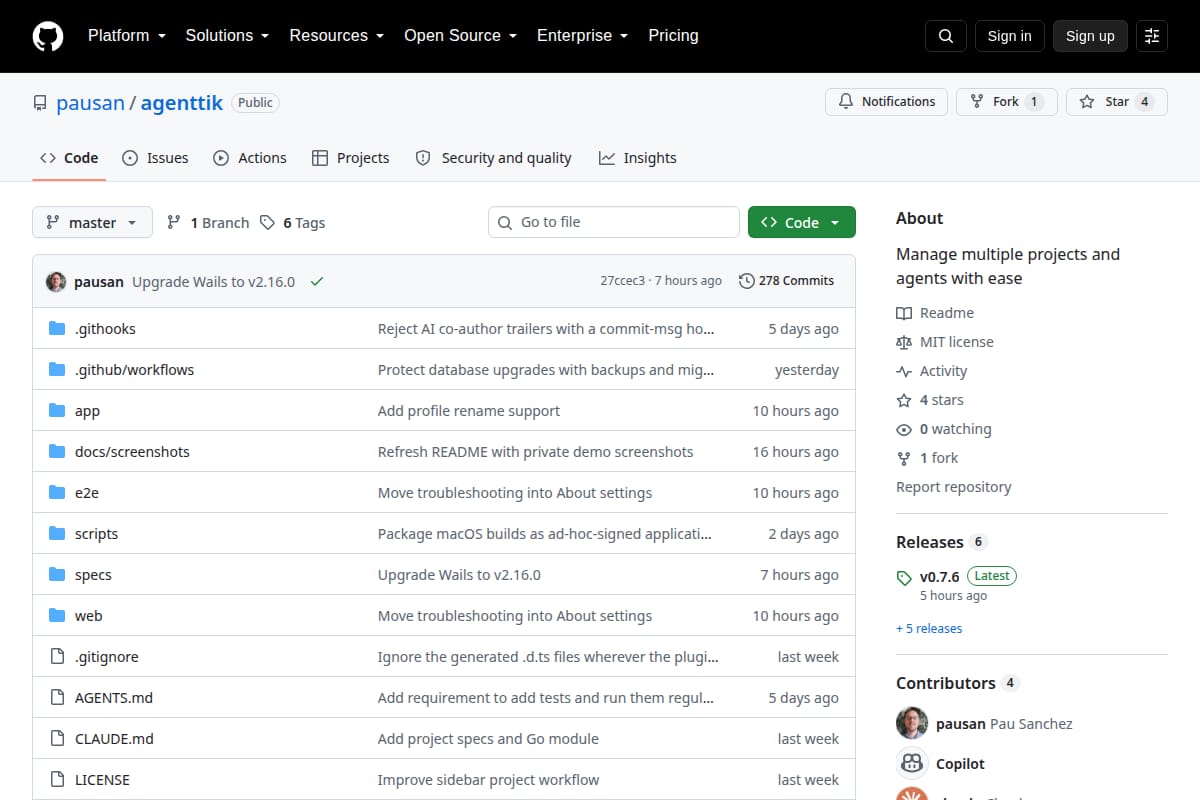Click the Notifications bell button
This screenshot has width=1200, height=800.
pyautogui.click(x=886, y=102)
